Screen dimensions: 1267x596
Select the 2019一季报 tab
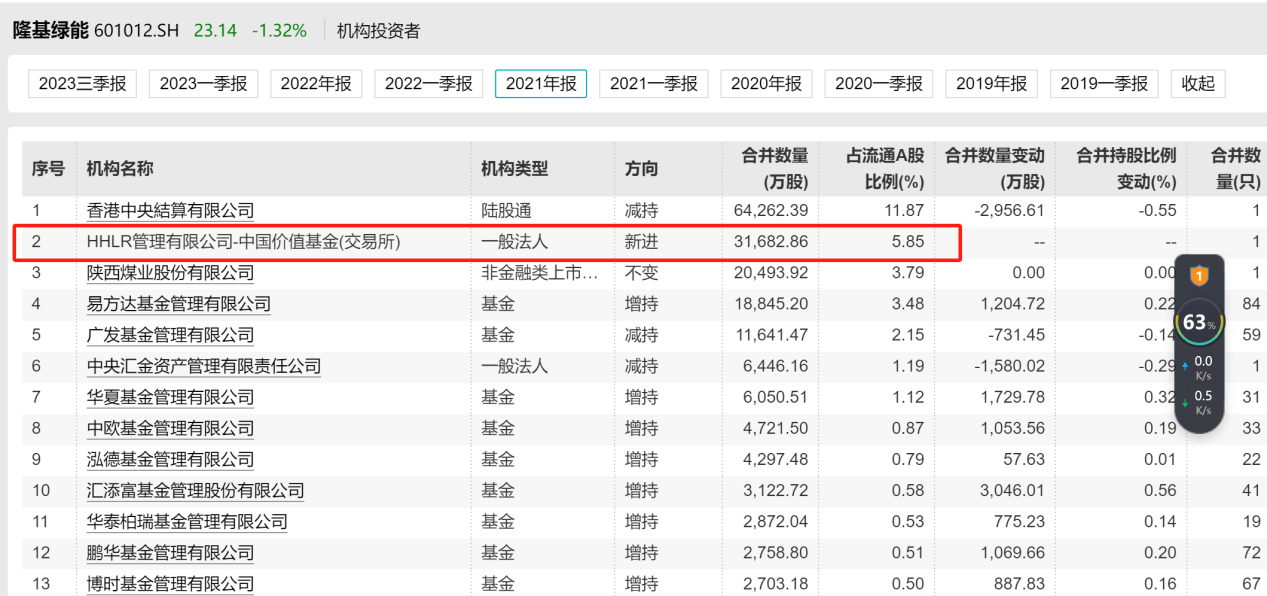point(1104,84)
